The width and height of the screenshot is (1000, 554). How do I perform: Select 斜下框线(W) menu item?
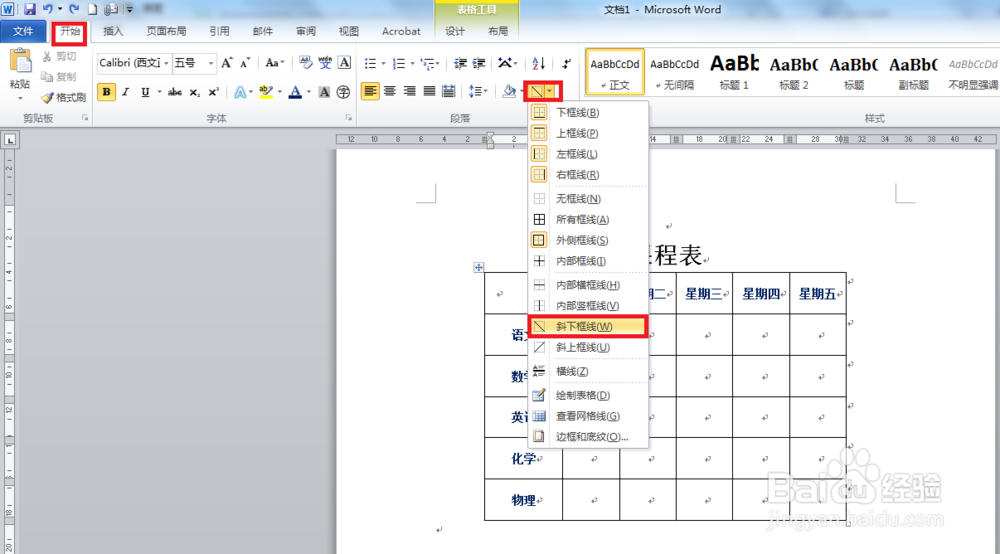[x=587, y=326]
